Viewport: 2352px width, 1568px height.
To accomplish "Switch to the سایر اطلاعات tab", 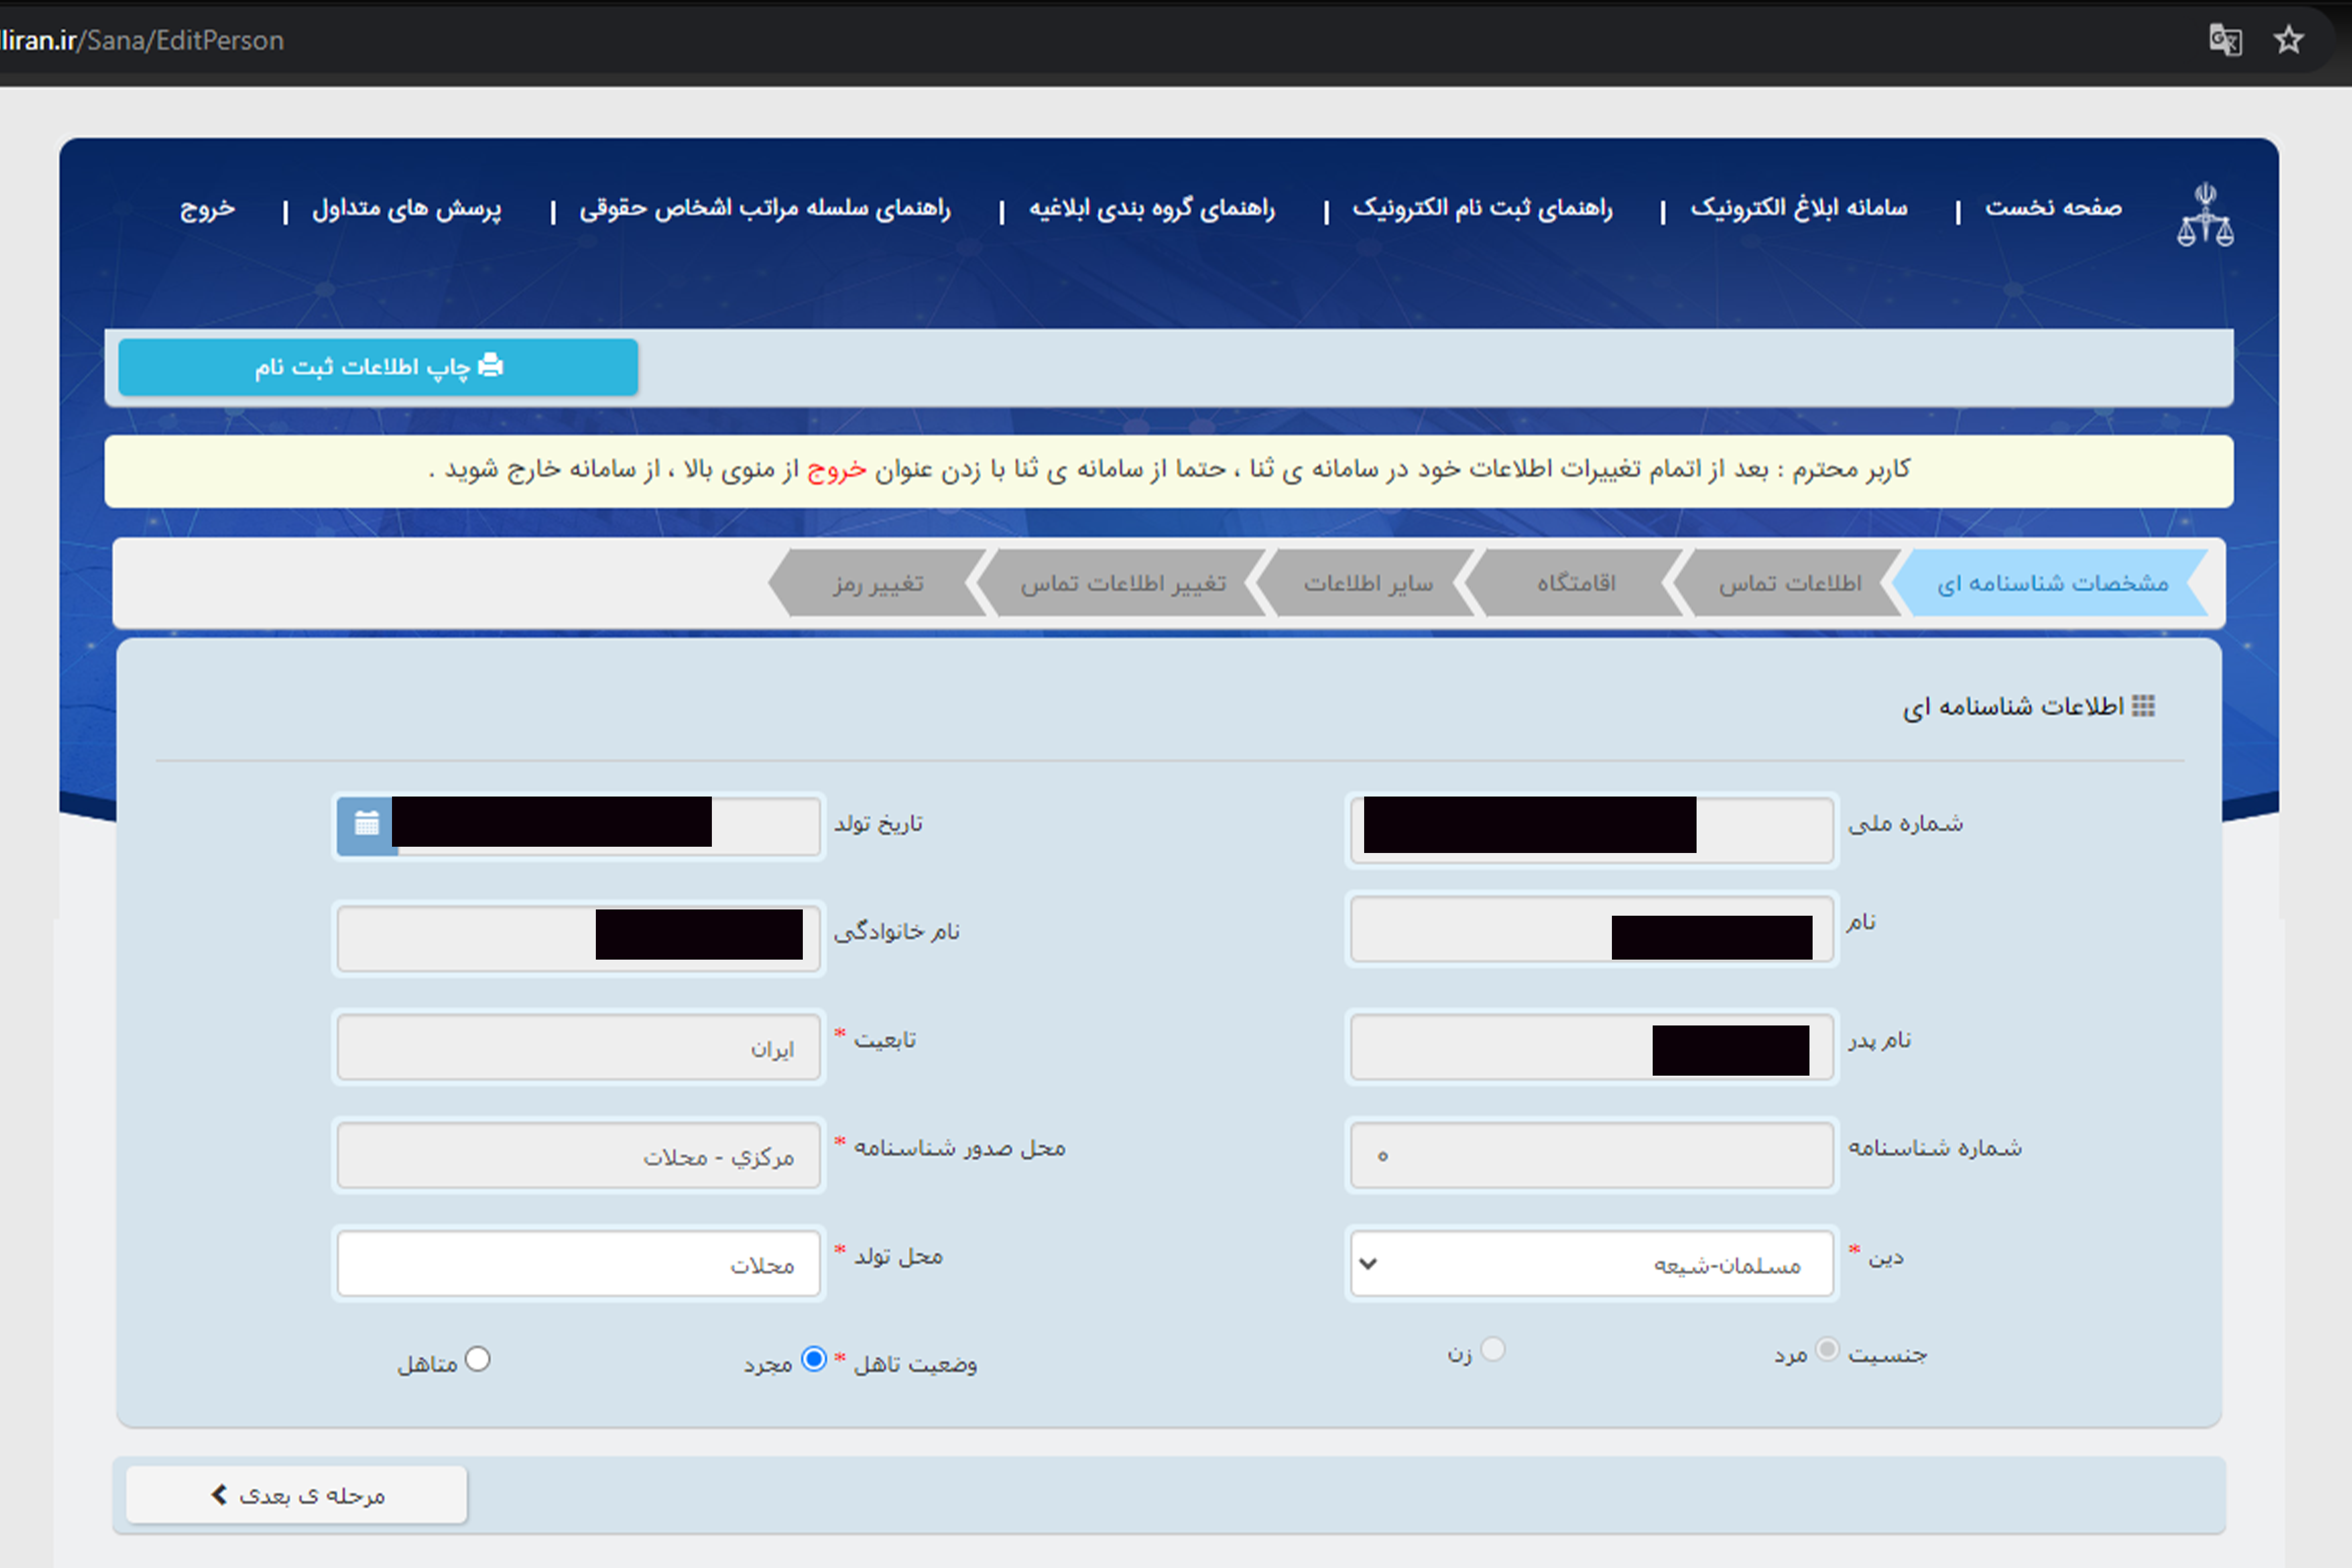I will click(1368, 583).
